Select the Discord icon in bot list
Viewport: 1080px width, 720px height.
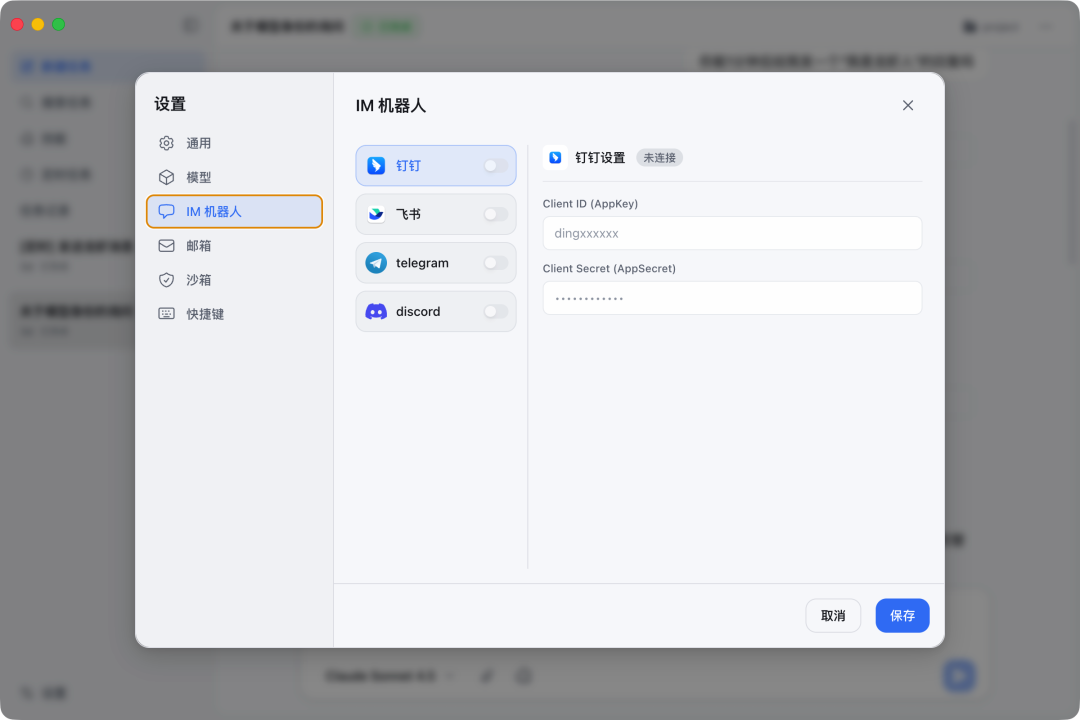[377, 311]
